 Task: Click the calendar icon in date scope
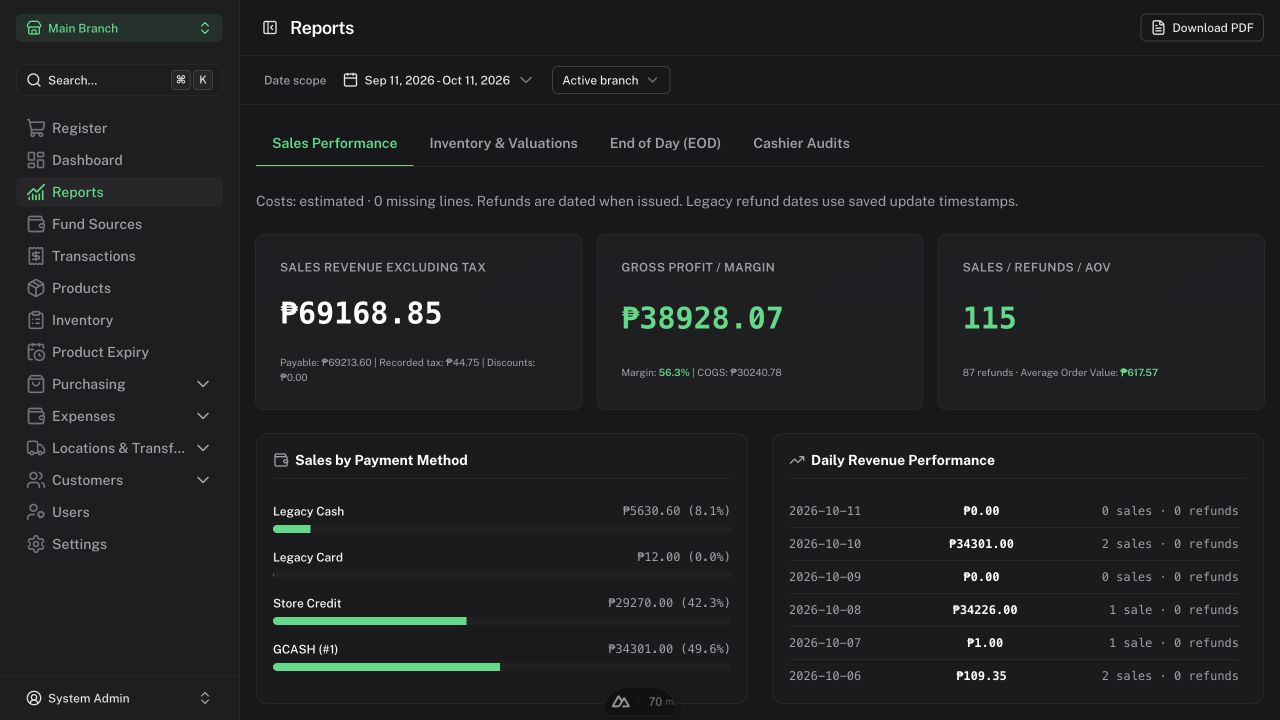(350, 80)
